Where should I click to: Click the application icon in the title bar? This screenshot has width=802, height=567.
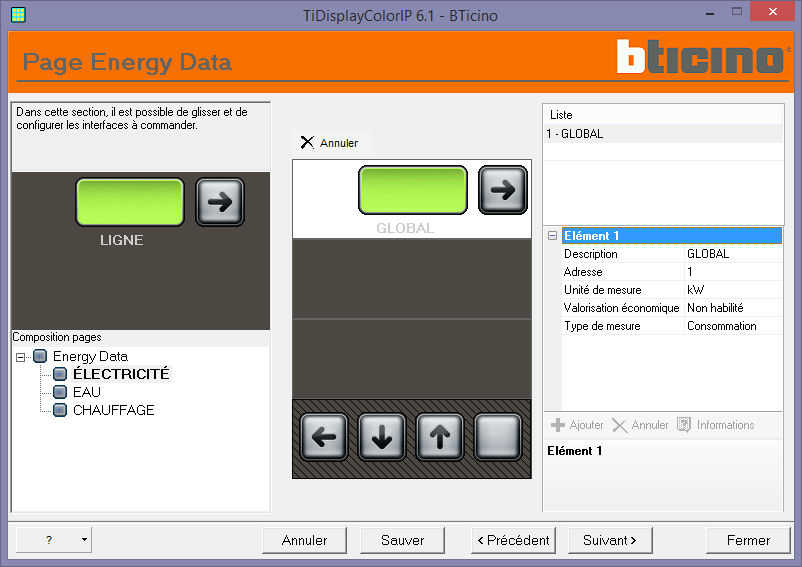[18, 15]
